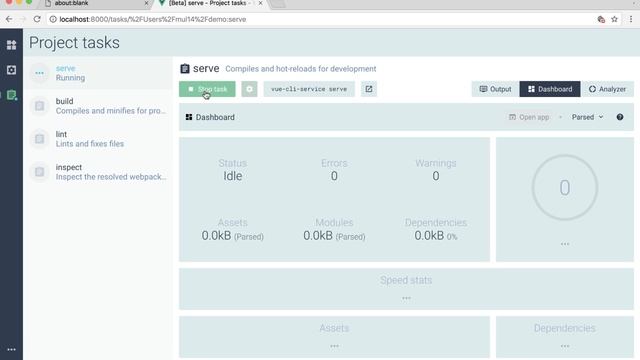
Task: Click the Warnings count value
Action: tap(436, 176)
